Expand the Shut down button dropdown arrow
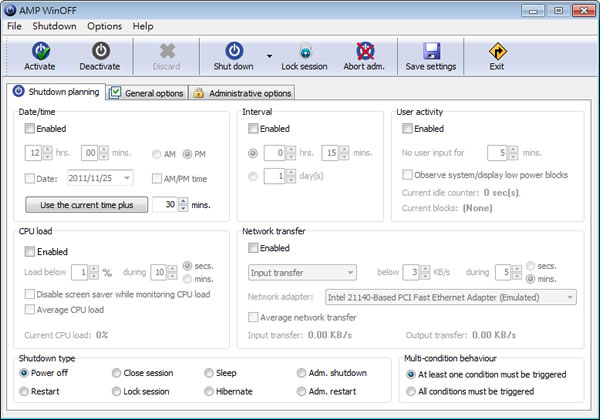 (x=269, y=56)
